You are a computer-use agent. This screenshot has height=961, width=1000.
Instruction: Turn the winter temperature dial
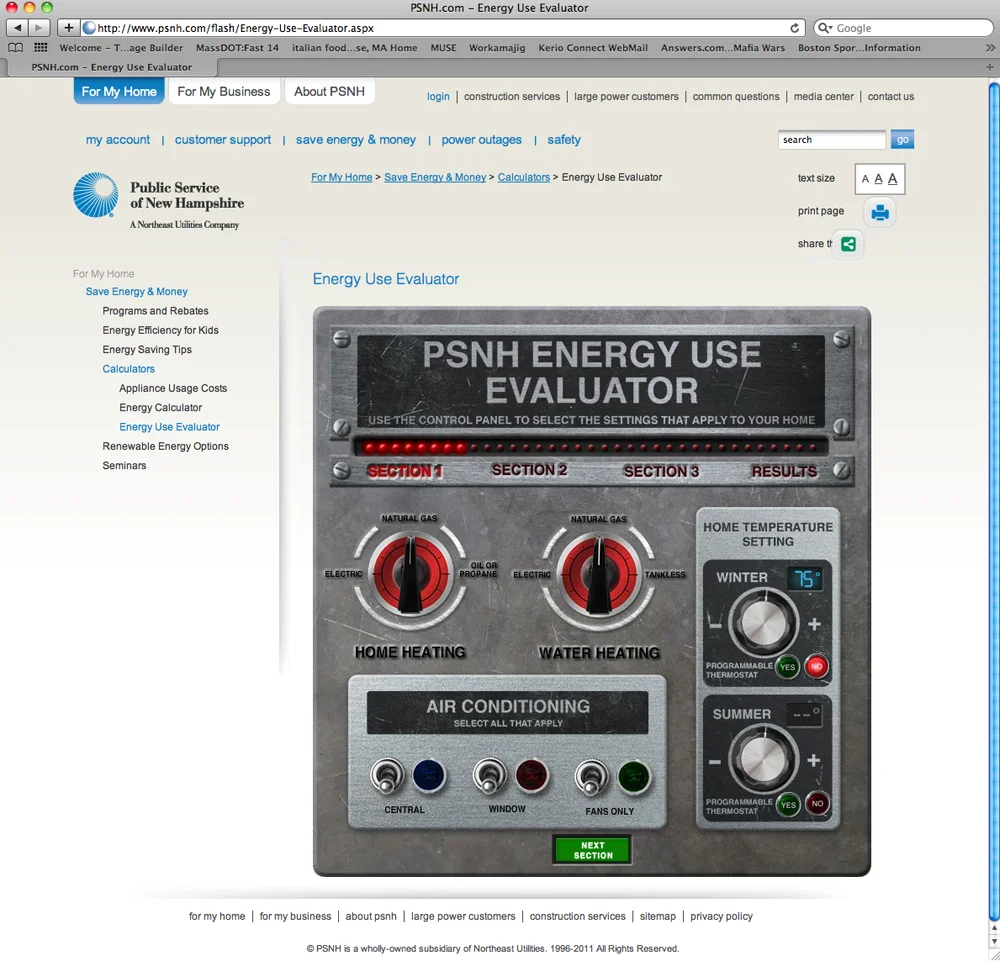point(763,622)
